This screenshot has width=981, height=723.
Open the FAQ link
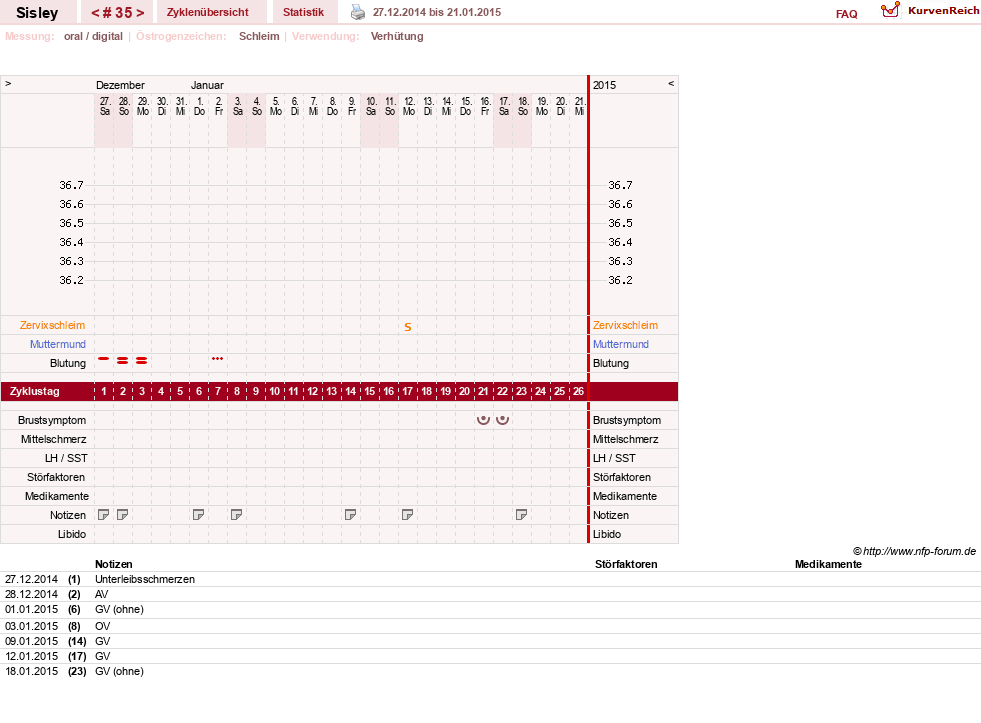(846, 14)
